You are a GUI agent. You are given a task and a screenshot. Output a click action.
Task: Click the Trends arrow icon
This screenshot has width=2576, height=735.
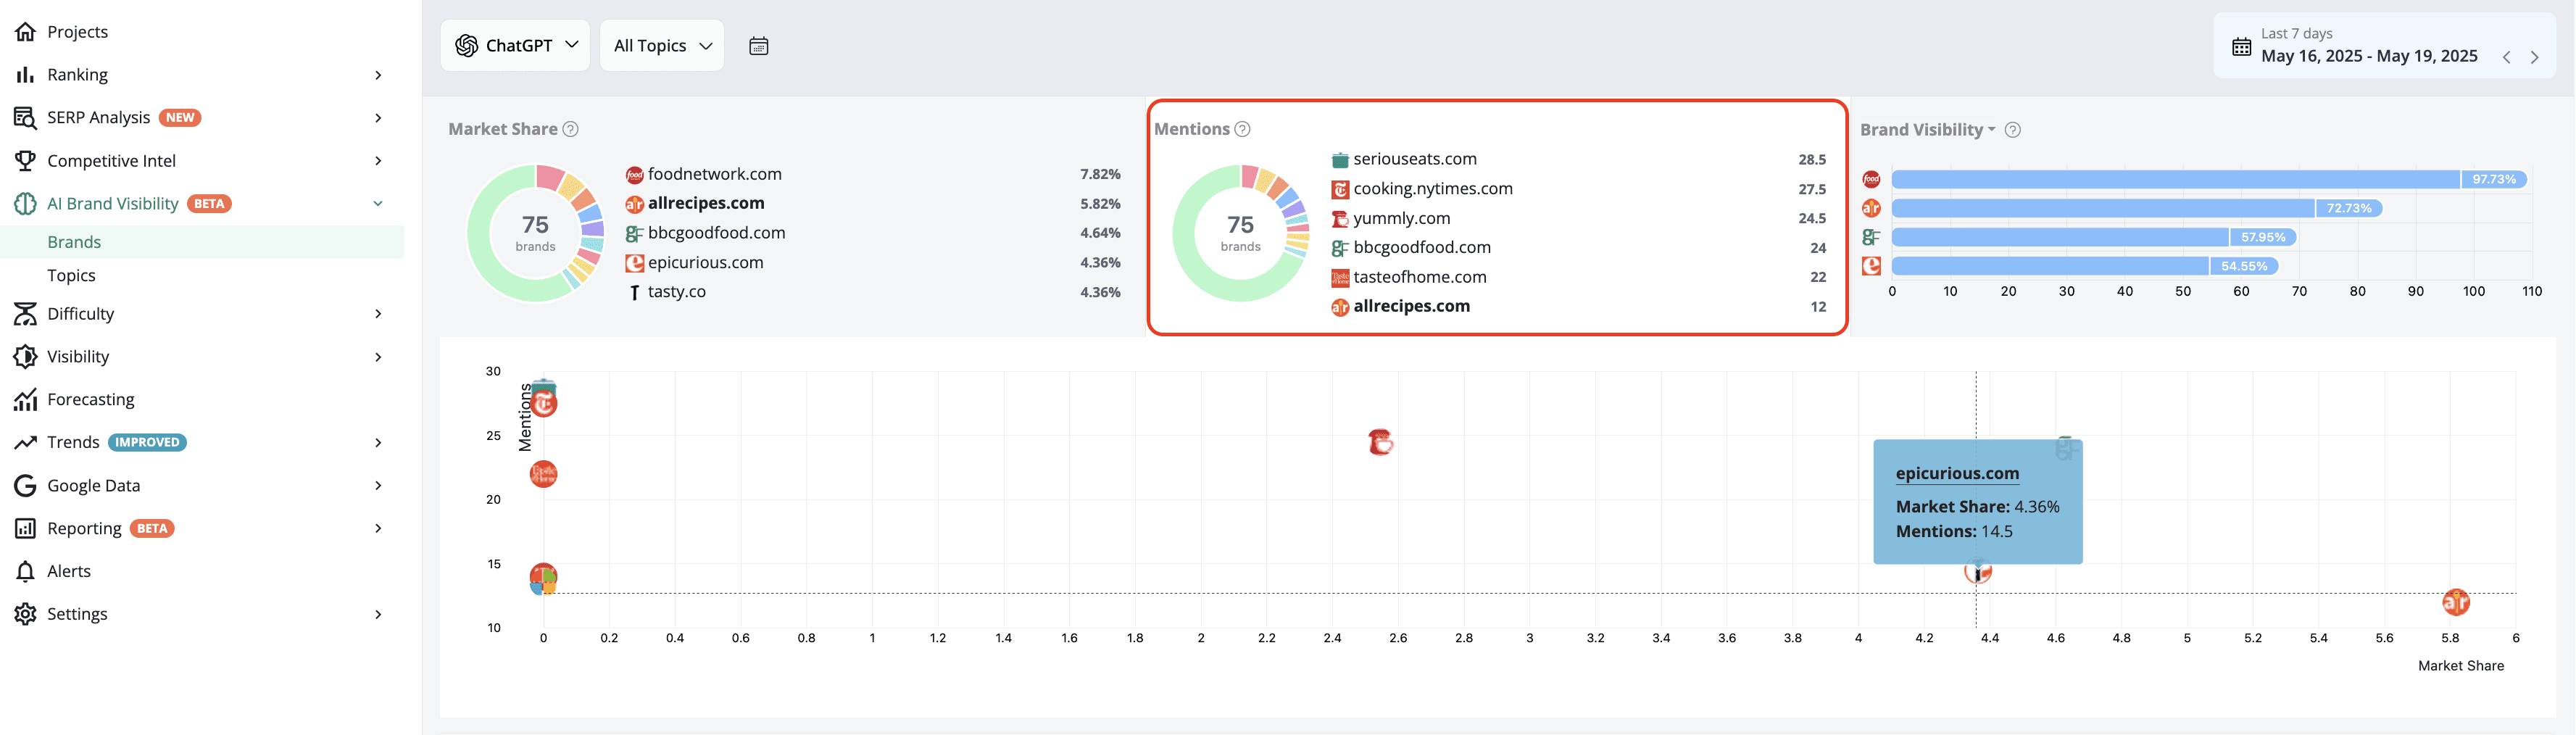pyautogui.click(x=25, y=443)
